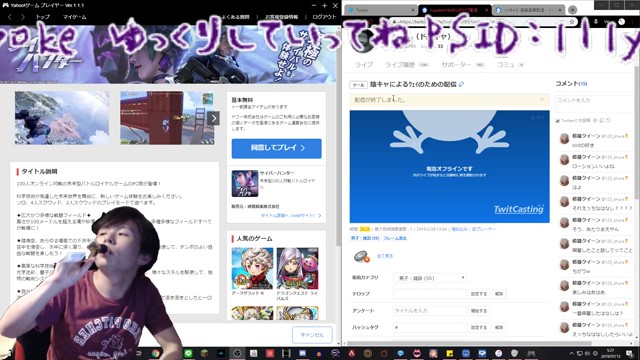Click into the comment input field
640x360 pixels.
point(593,104)
